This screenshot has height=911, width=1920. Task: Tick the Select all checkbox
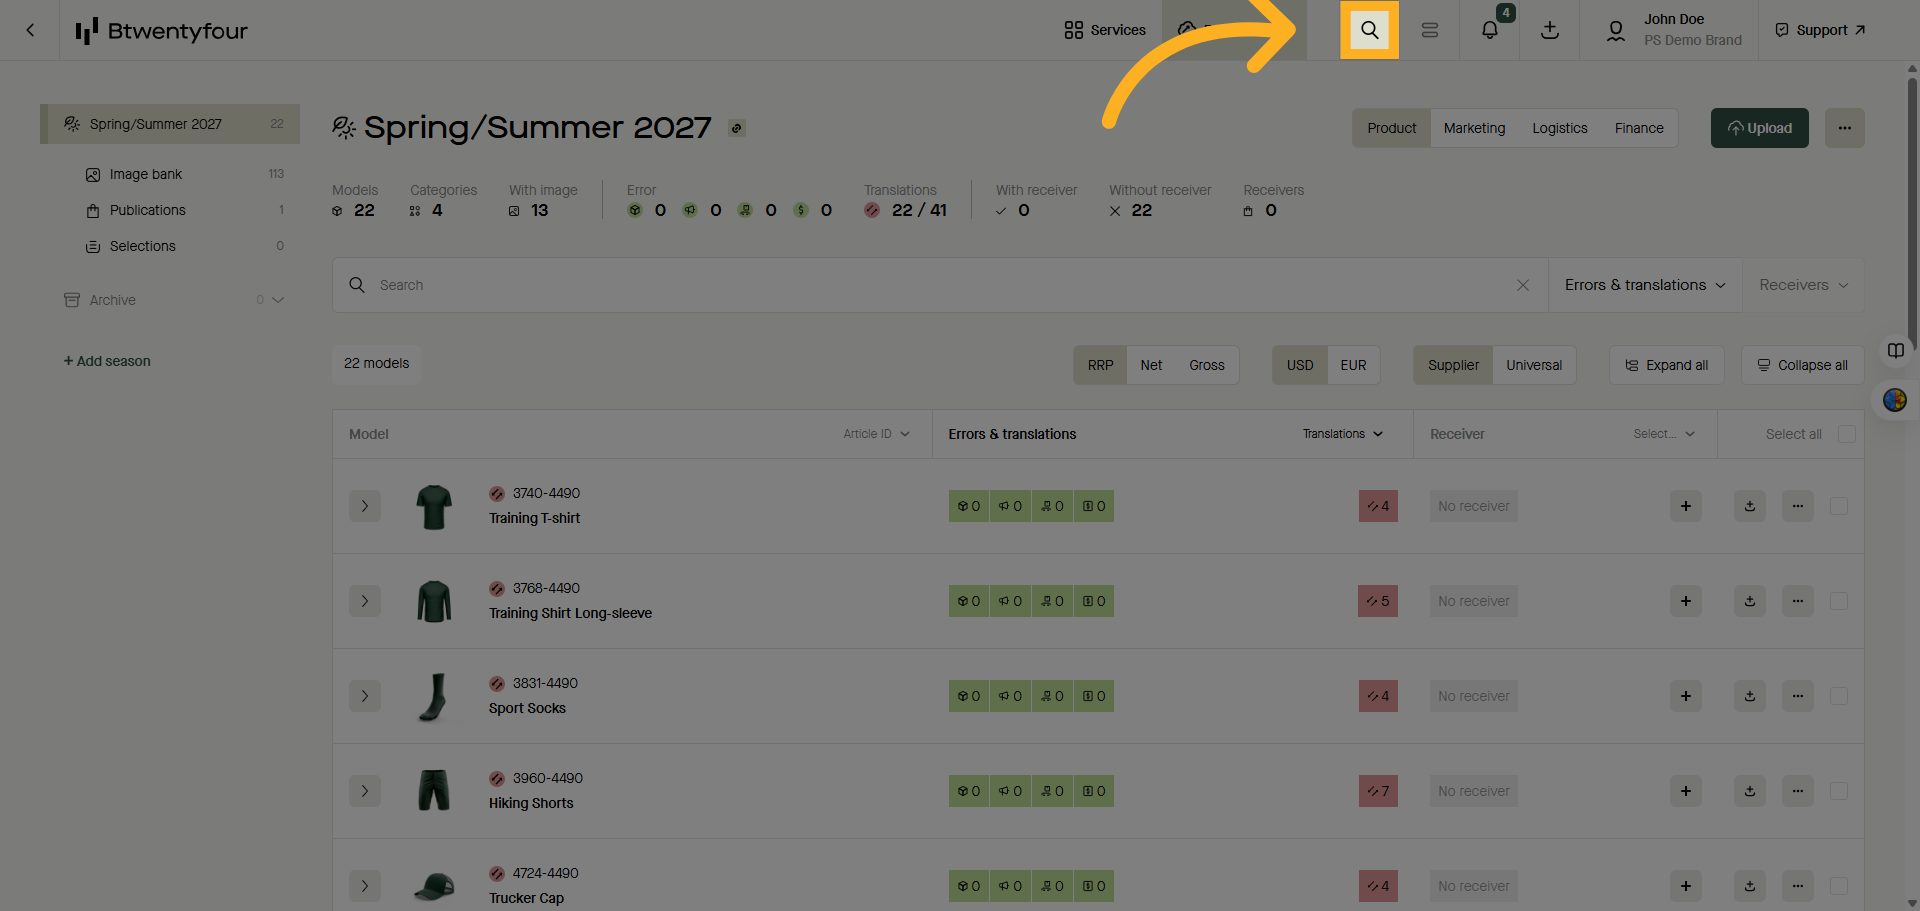point(1847,434)
